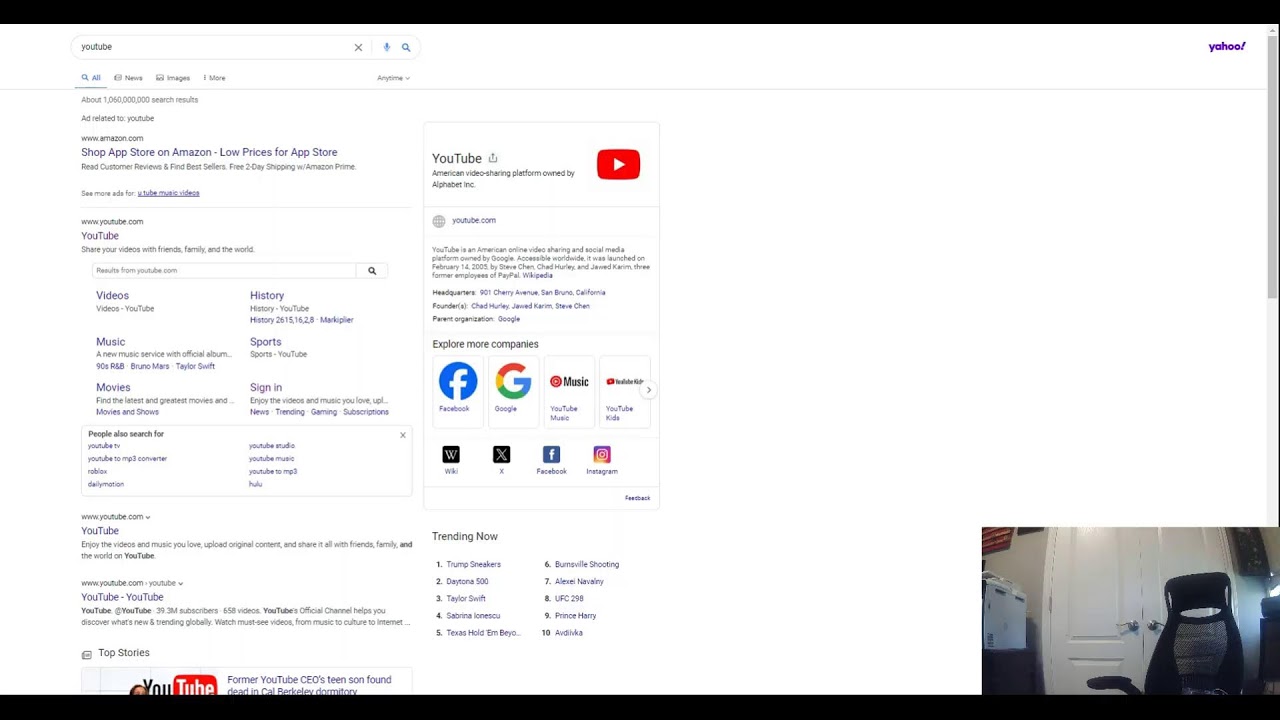Screen dimensions: 1280x720
Task: Click the Taylor Swift link under Music
Action: (x=195, y=366)
